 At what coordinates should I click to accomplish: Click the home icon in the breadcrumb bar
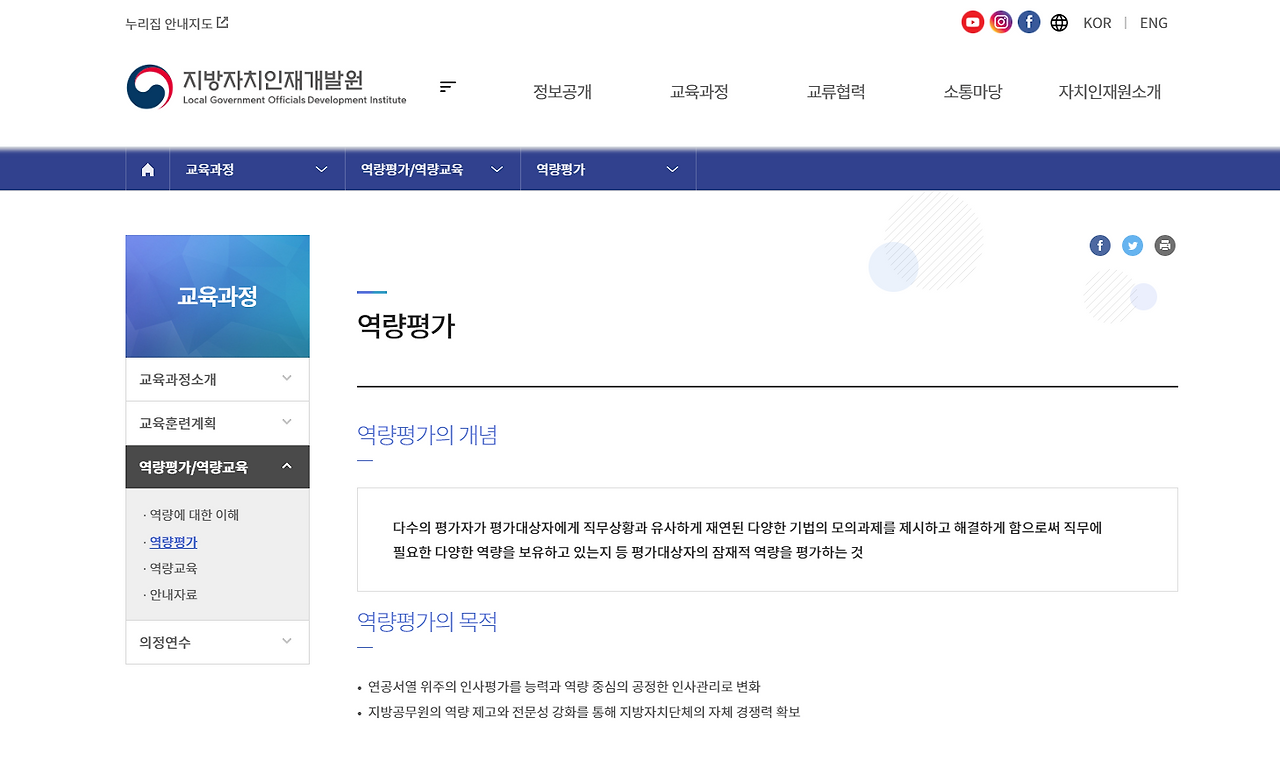click(x=147, y=169)
